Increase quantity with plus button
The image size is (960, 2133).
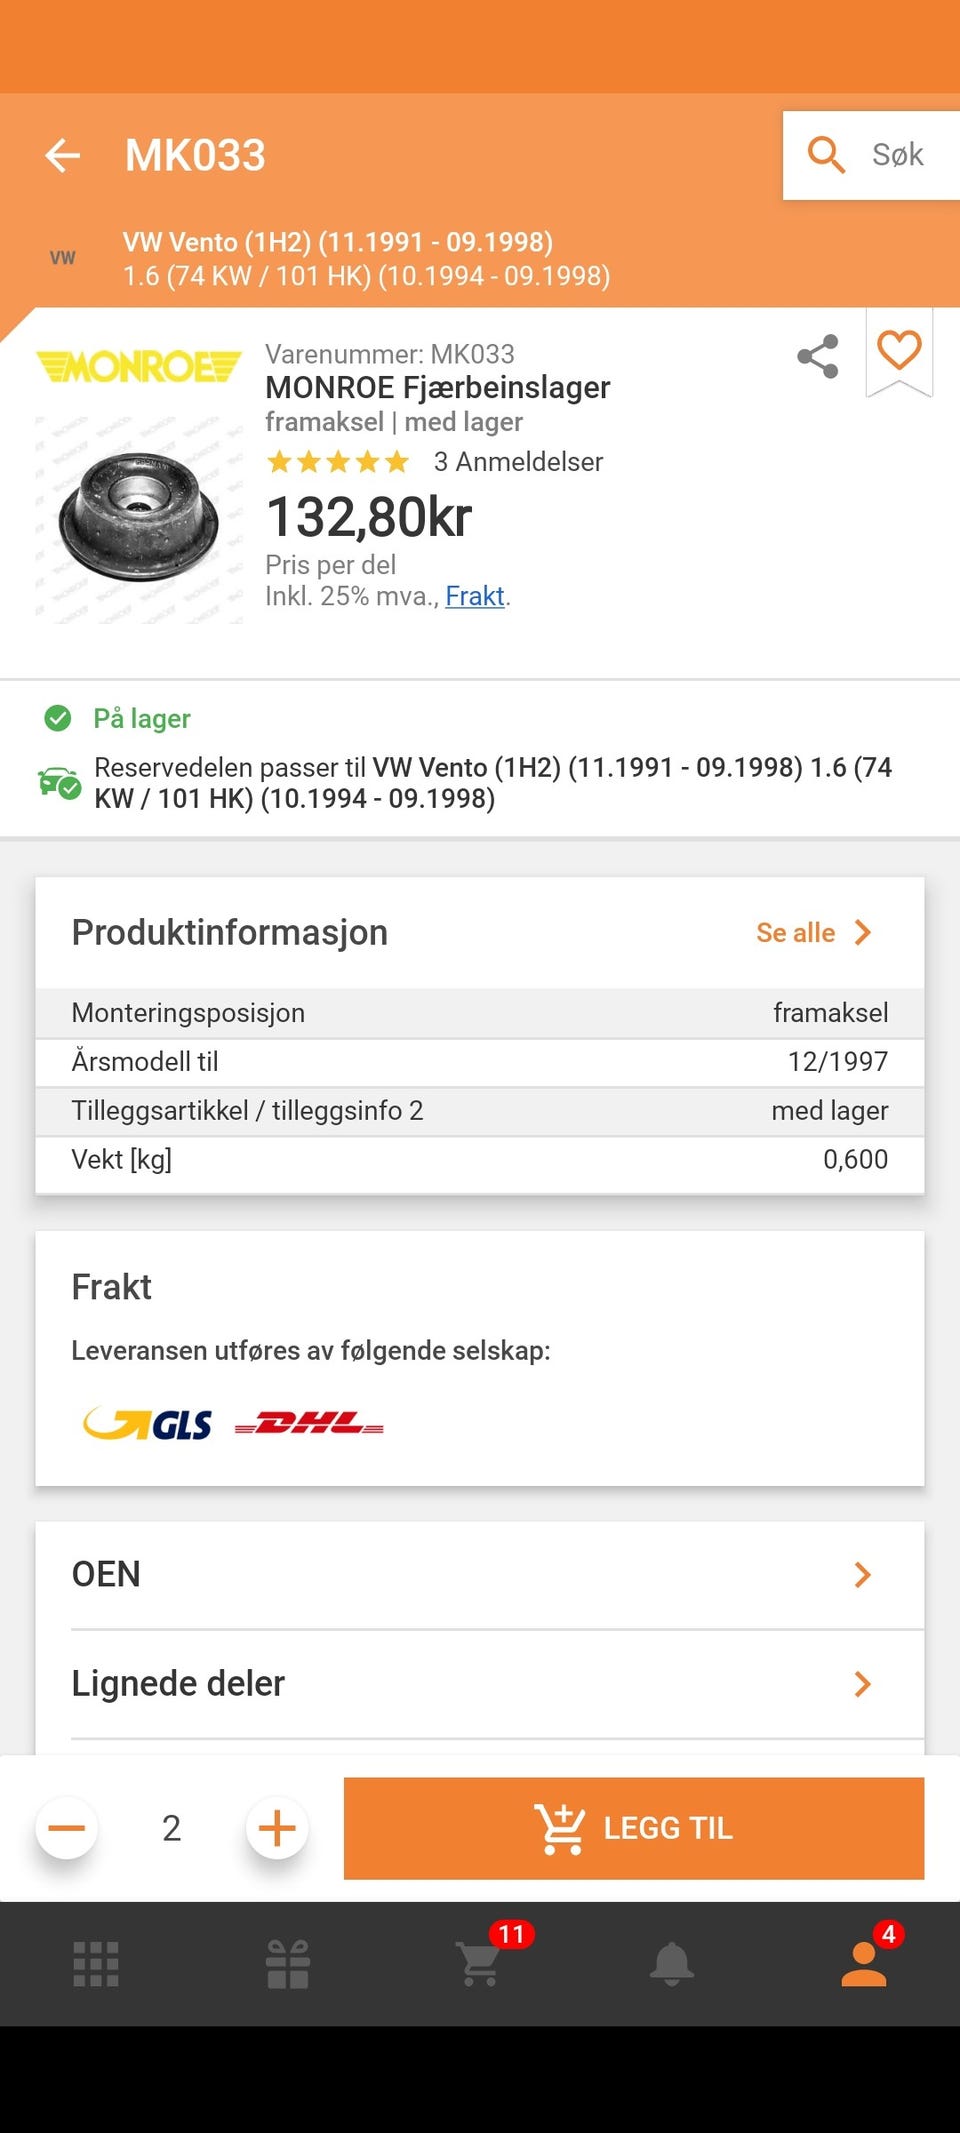click(x=277, y=1828)
